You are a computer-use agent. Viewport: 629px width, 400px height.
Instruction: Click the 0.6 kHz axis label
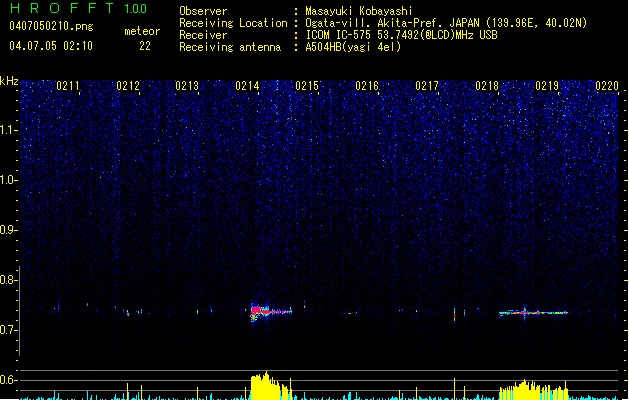click(x=9, y=380)
